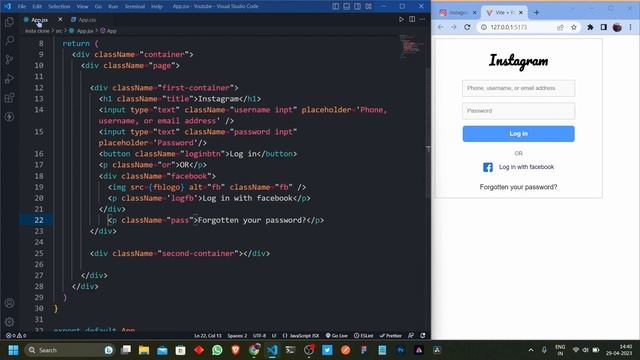Viewport: 640px width, 360px height.
Task: Focus the Phone, username, or email field
Action: point(518,88)
